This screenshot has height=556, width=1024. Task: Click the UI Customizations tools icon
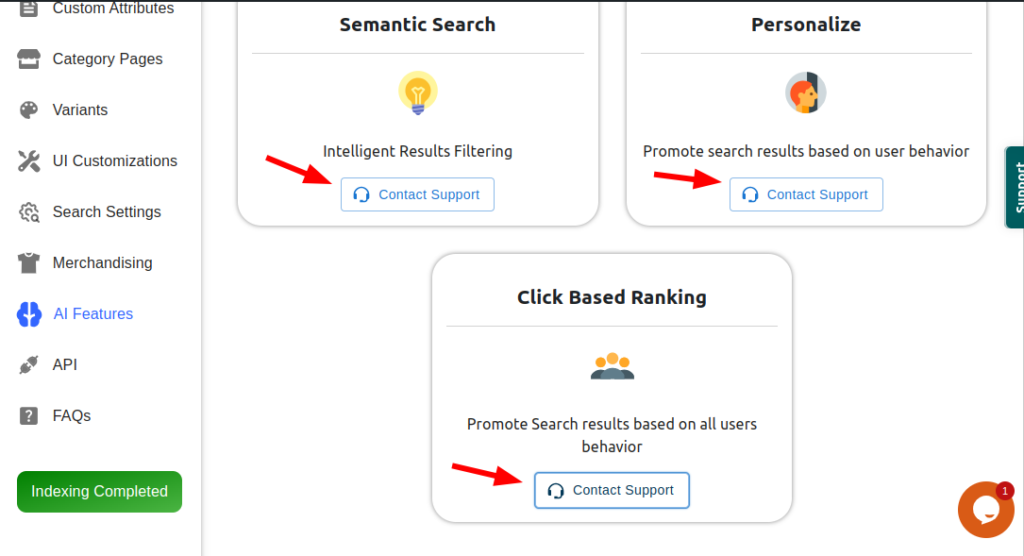[29, 161]
